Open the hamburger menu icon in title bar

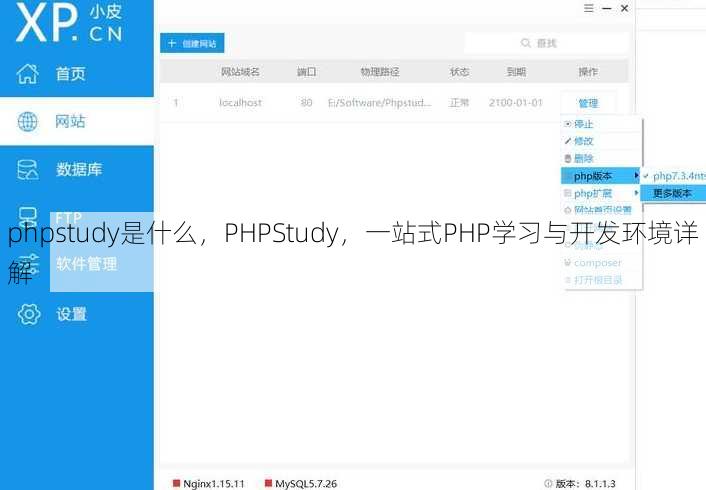click(x=588, y=8)
